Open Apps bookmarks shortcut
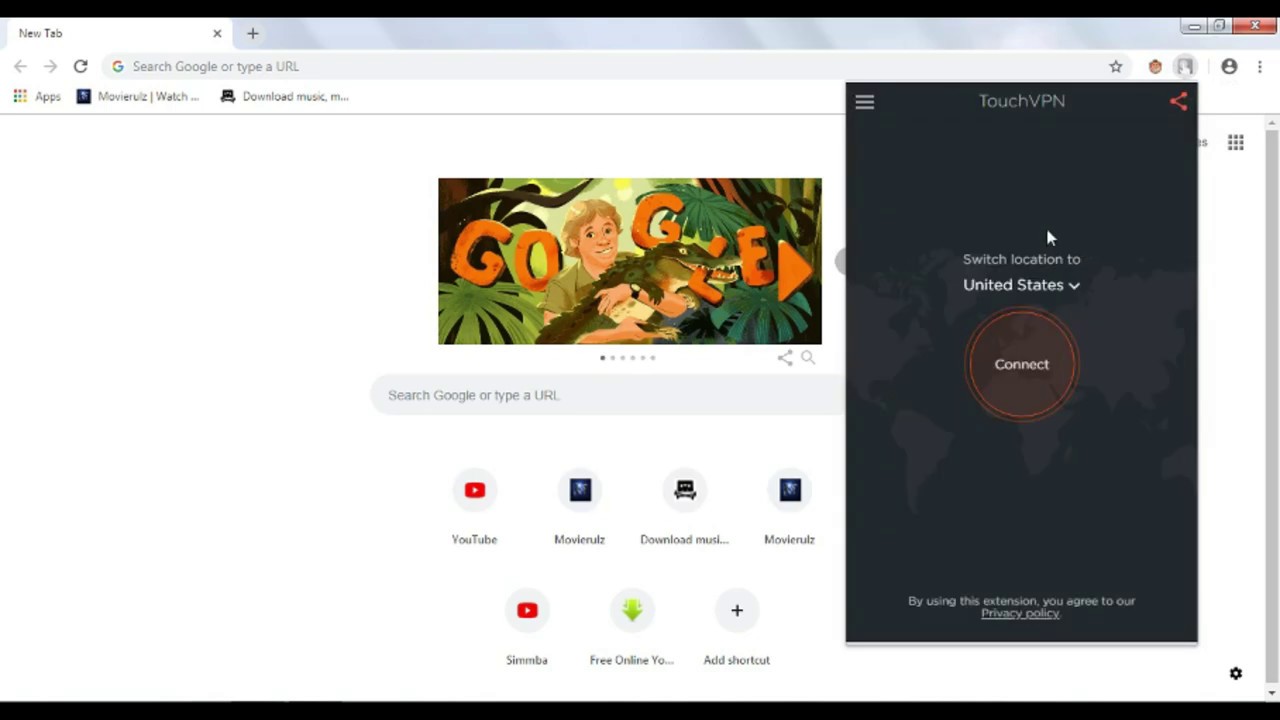1280x720 pixels. click(37, 97)
